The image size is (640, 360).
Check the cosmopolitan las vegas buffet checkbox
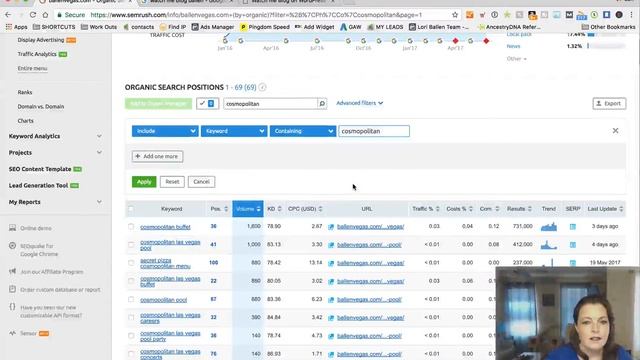pos(131,281)
